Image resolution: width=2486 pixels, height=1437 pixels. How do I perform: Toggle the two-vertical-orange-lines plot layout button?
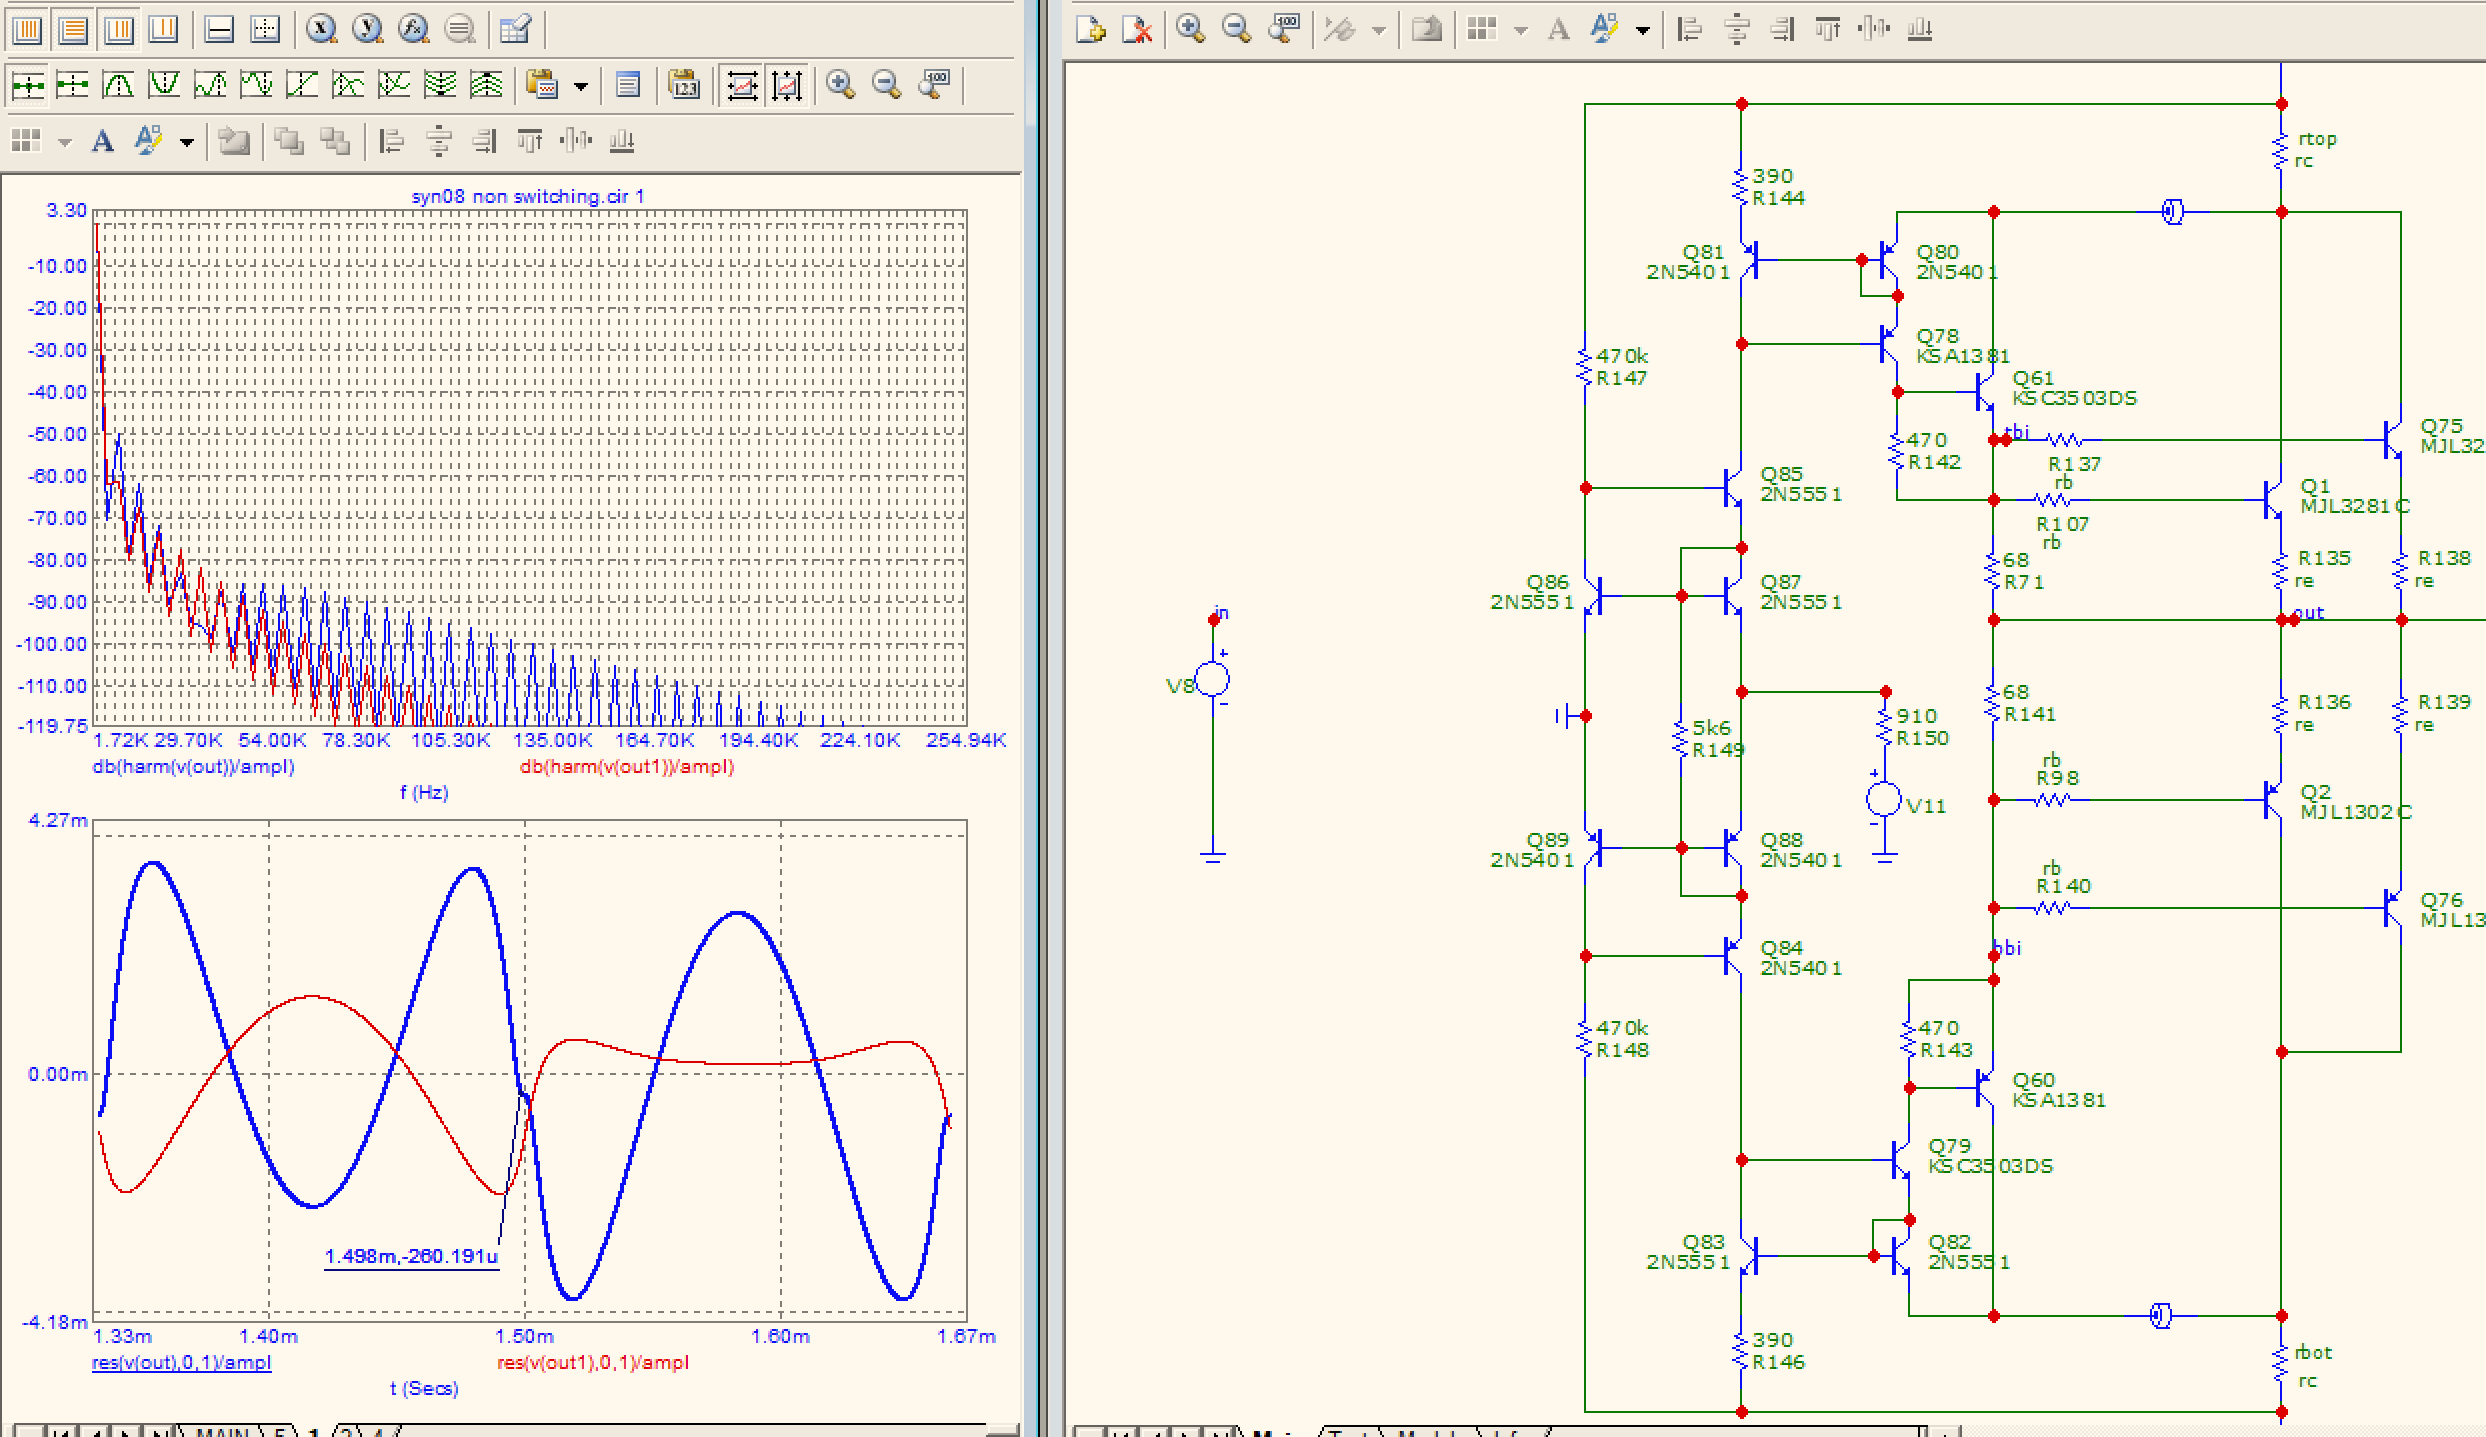164,29
